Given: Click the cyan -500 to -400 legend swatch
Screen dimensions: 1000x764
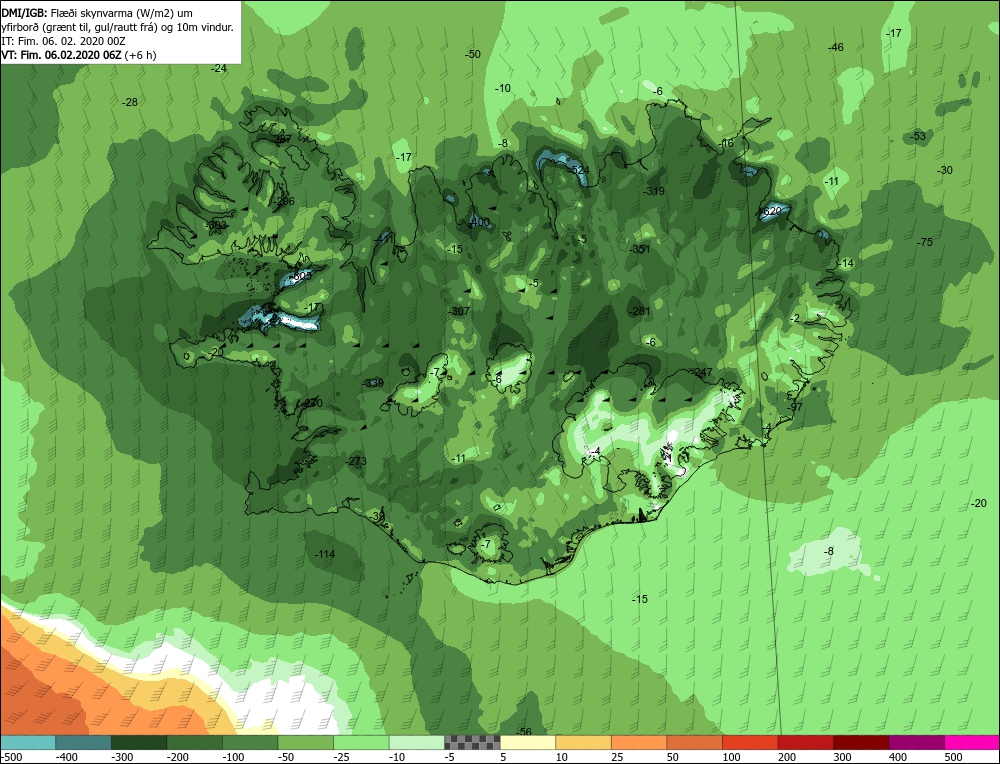Looking at the screenshot, I should [x=28, y=742].
